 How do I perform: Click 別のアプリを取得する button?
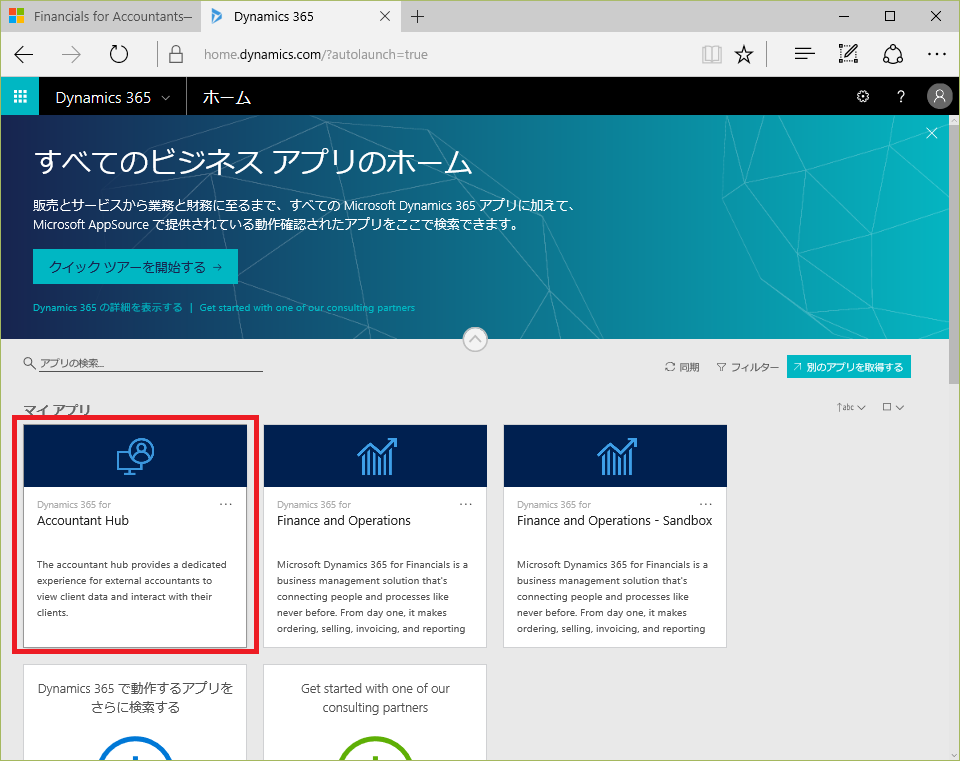tap(849, 367)
